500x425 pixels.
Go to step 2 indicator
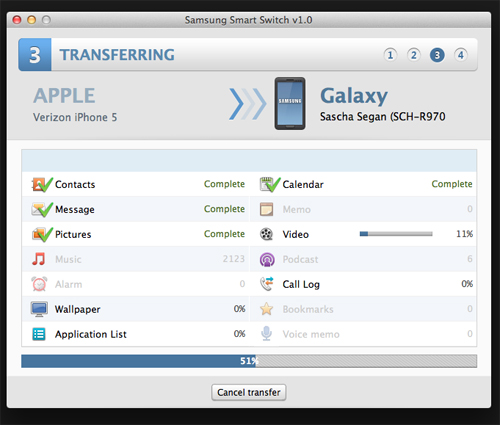click(414, 55)
